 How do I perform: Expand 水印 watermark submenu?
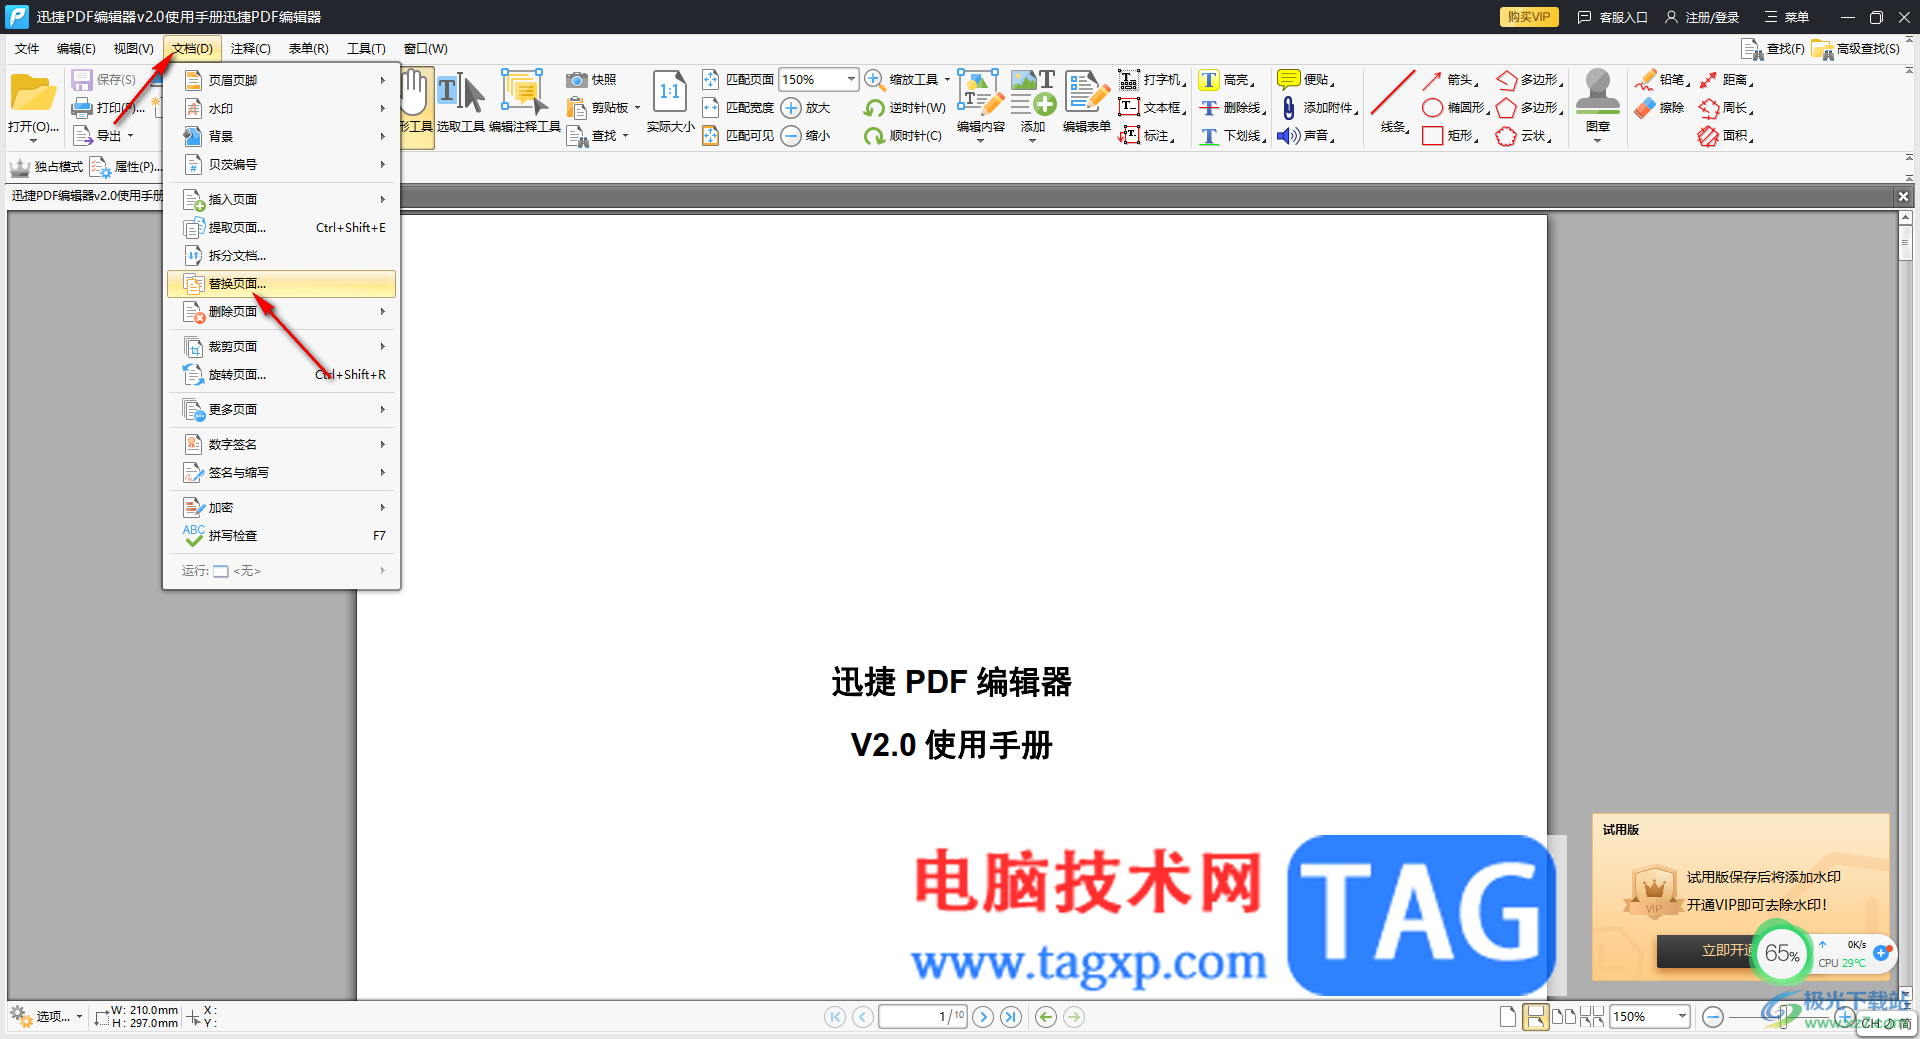(281, 108)
